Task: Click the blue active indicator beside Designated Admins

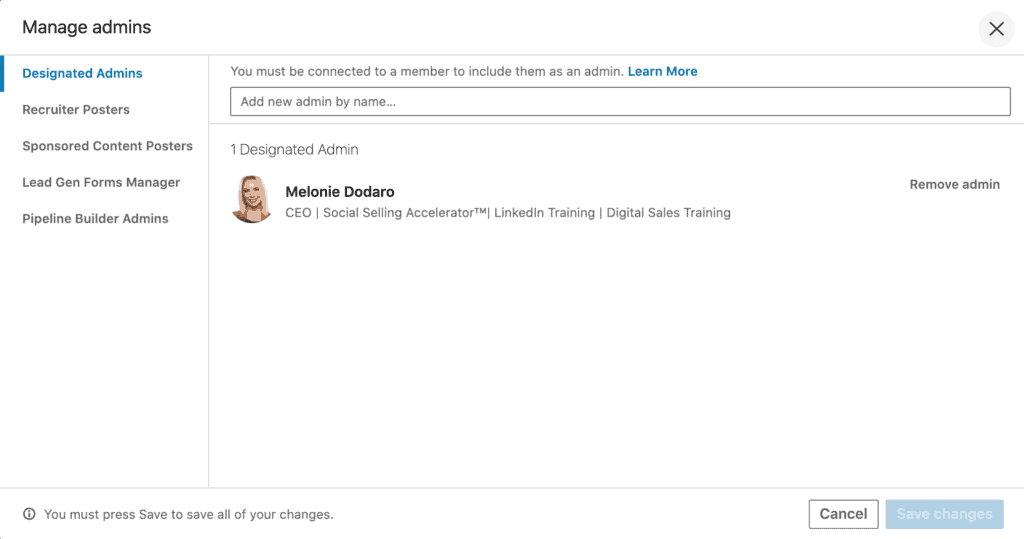Action: point(2,73)
